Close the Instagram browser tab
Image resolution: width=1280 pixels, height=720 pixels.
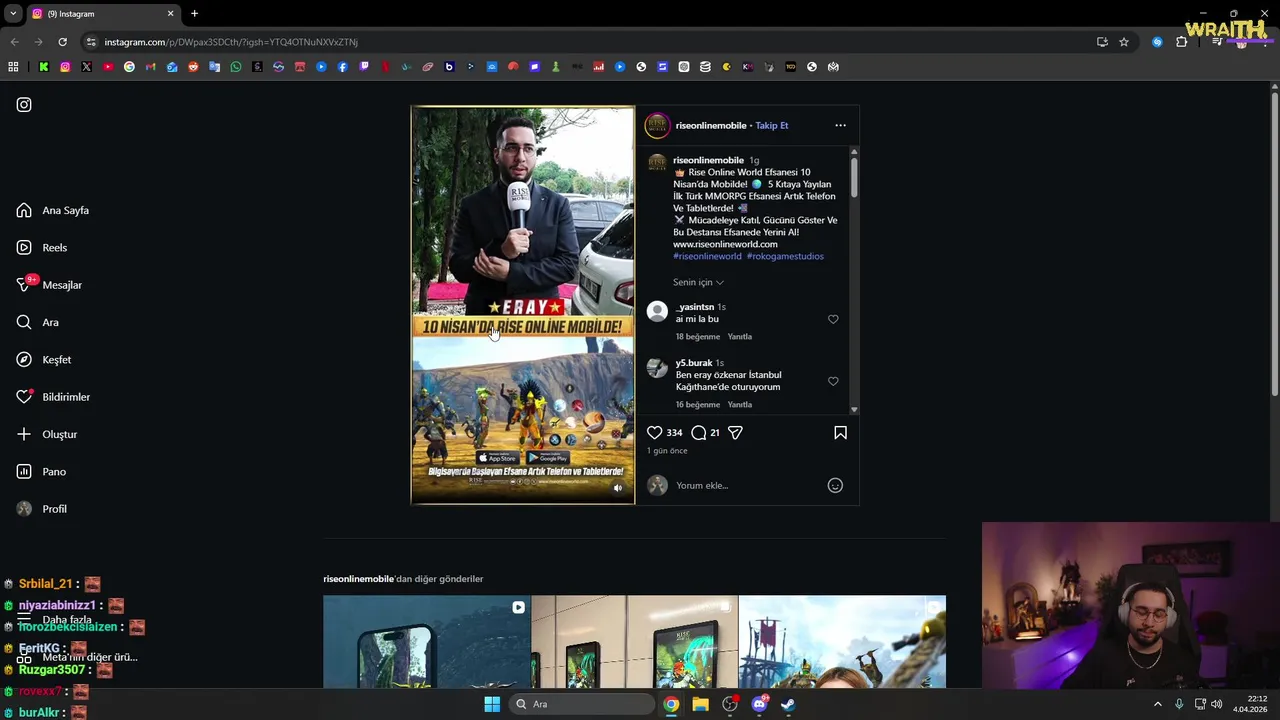coord(170,14)
